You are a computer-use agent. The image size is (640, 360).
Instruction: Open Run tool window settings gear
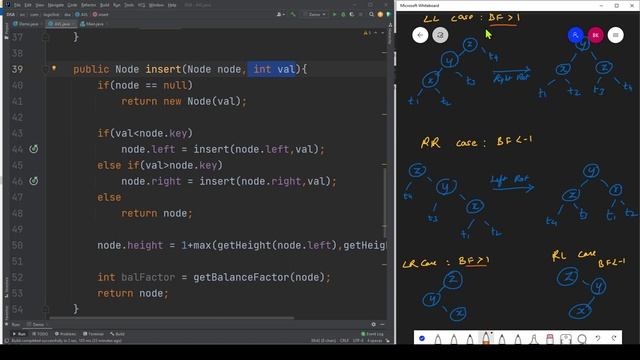pyautogui.click(x=373, y=324)
